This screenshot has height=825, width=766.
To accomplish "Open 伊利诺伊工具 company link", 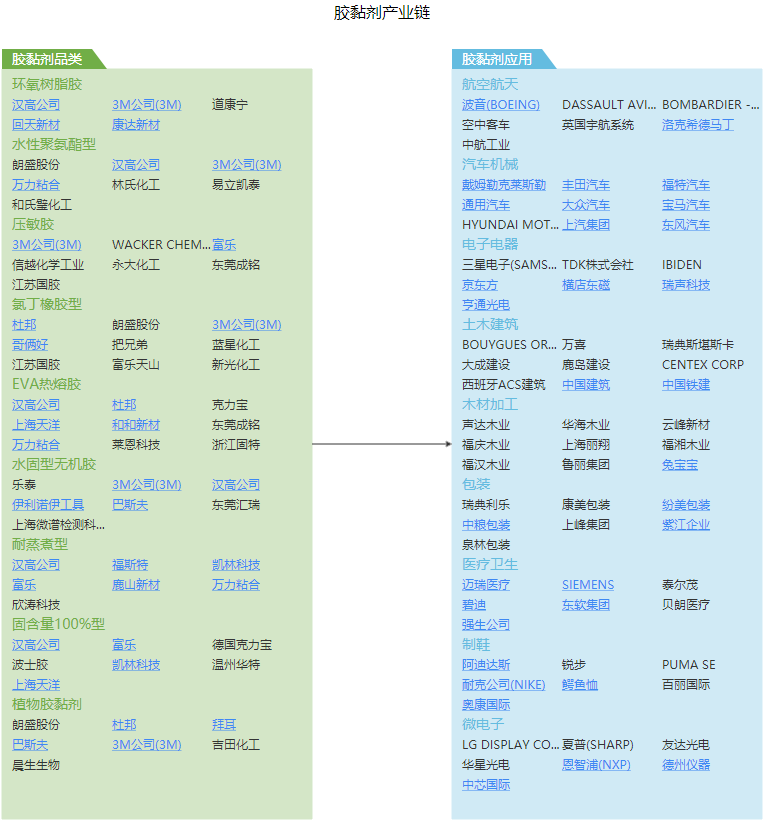I will tap(48, 505).
